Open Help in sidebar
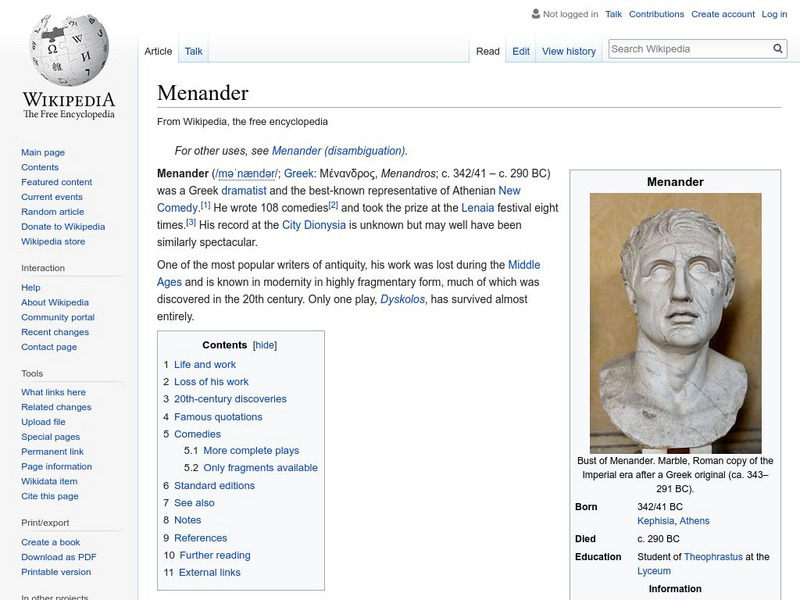800x600 pixels. [x=31, y=288]
